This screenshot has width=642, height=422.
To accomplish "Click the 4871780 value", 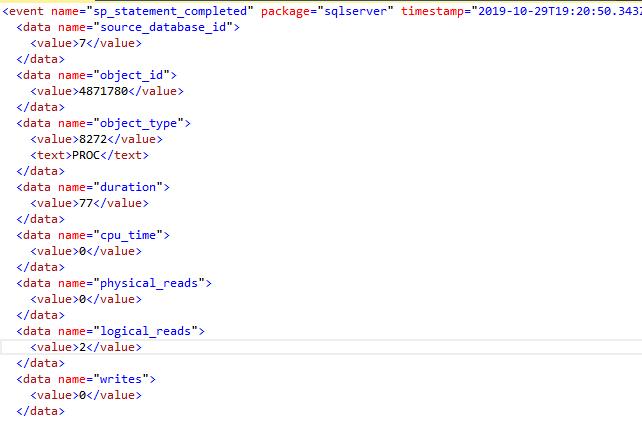I will tap(107, 91).
